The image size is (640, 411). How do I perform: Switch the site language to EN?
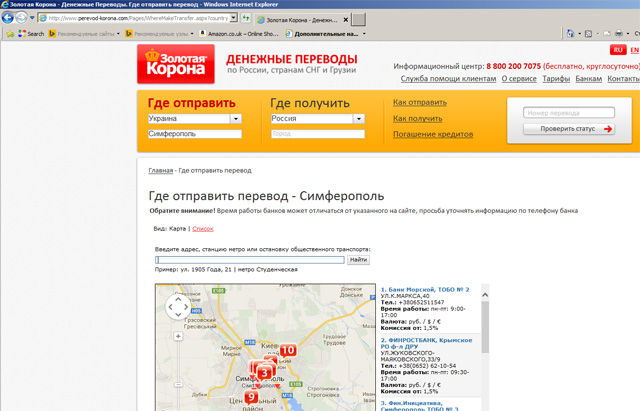pos(634,50)
